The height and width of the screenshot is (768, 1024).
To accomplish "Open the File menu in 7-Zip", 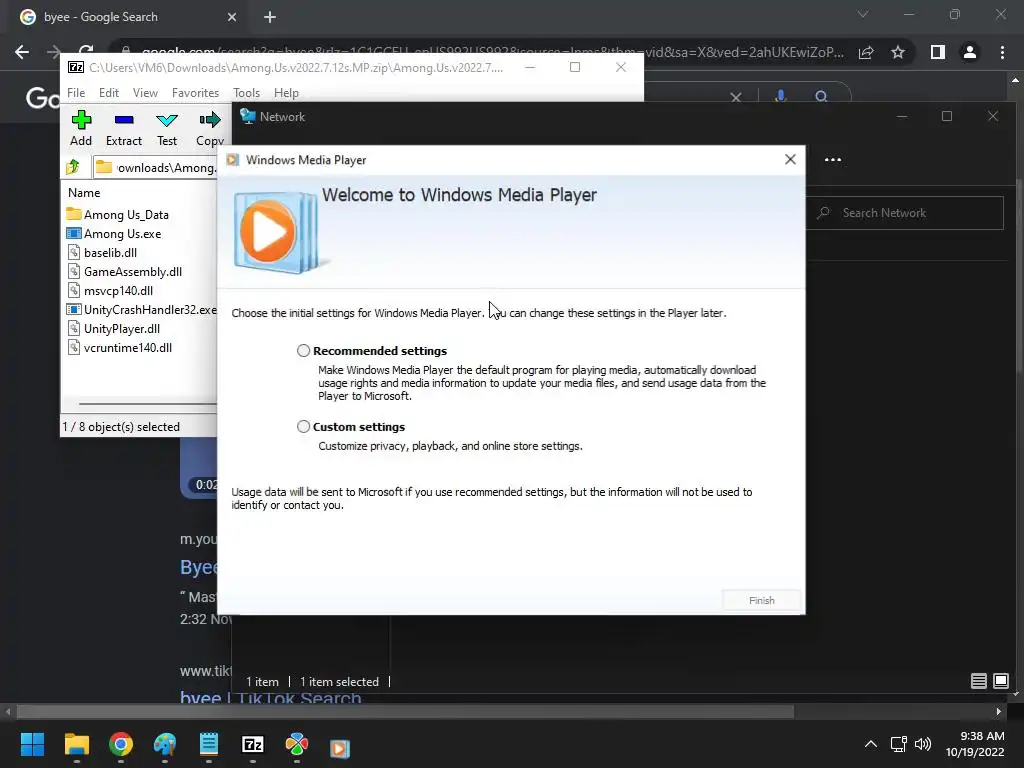I will [x=76, y=93].
